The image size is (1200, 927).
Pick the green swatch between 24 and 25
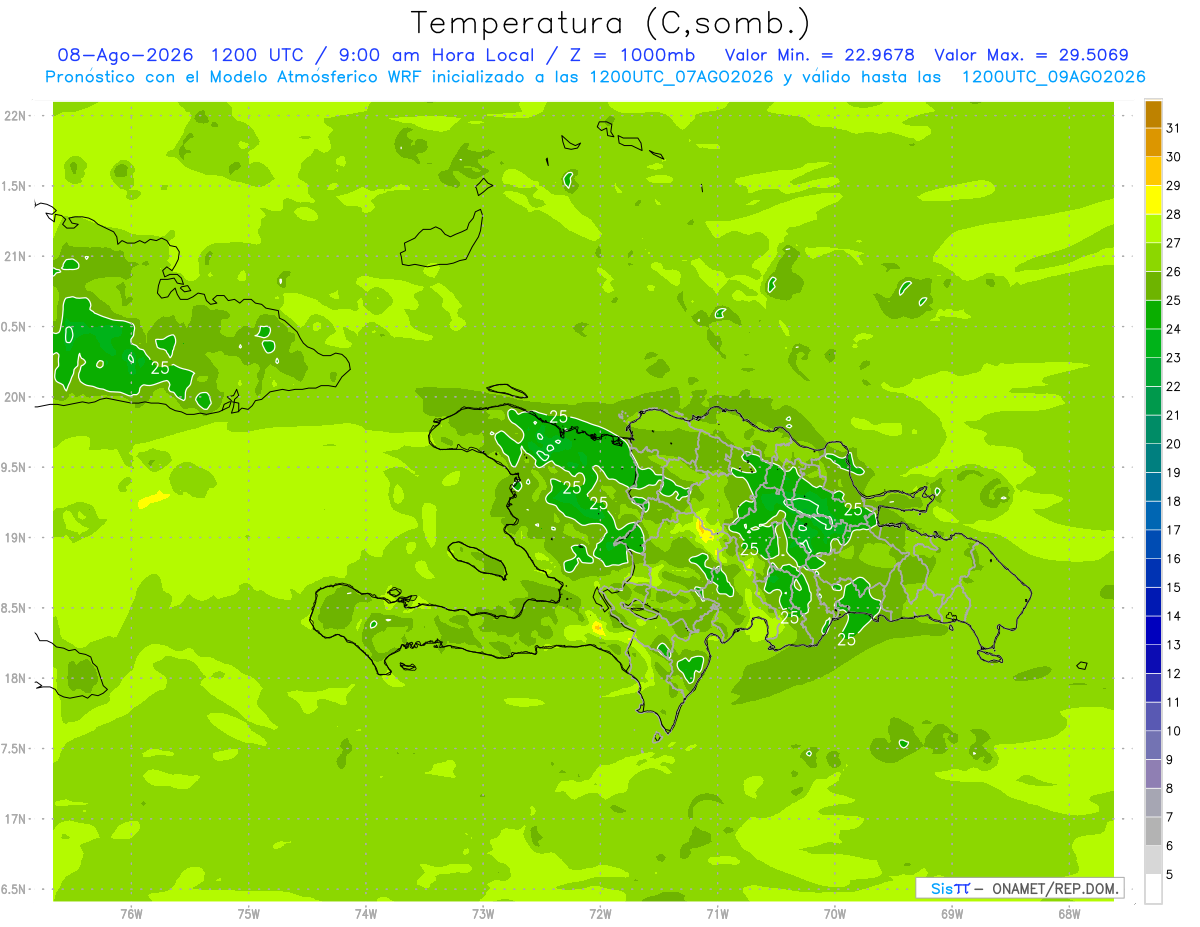[1153, 315]
